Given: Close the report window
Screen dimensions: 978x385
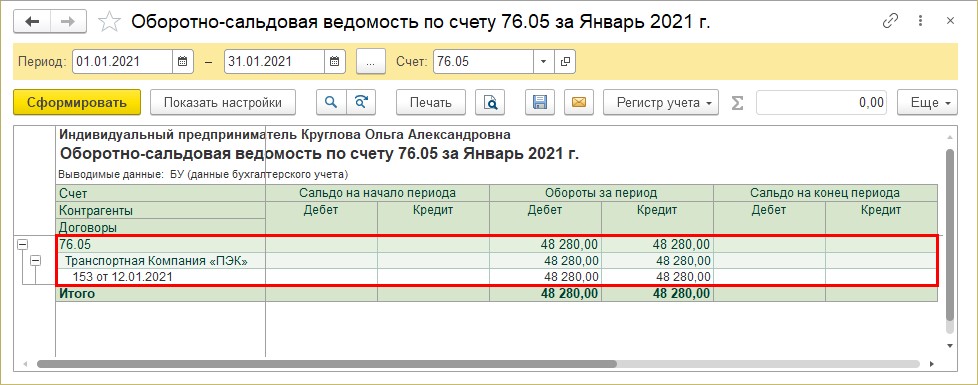Looking at the screenshot, I should [951, 21].
